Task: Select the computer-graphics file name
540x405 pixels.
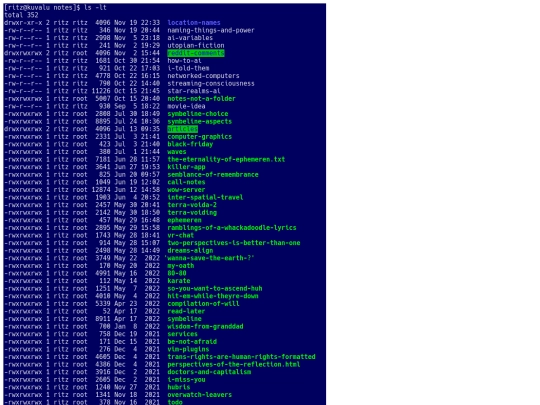Action: [199, 137]
